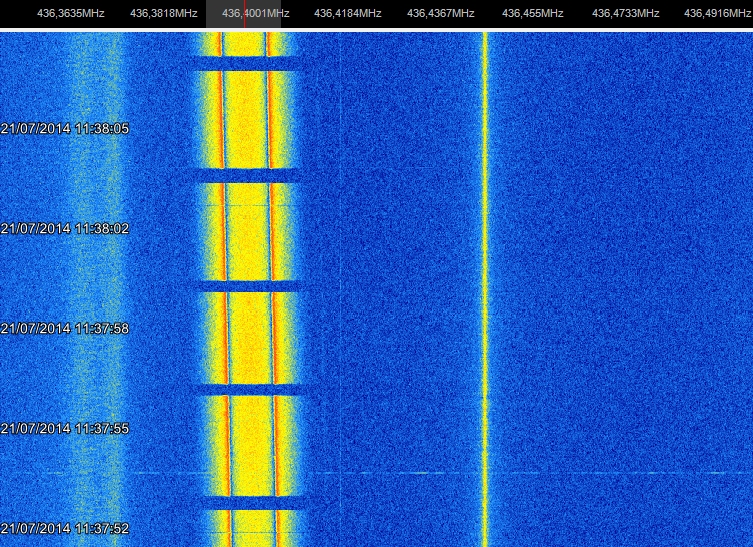
Task: Click the 436,455MHz frequency label
Action: coord(533,13)
